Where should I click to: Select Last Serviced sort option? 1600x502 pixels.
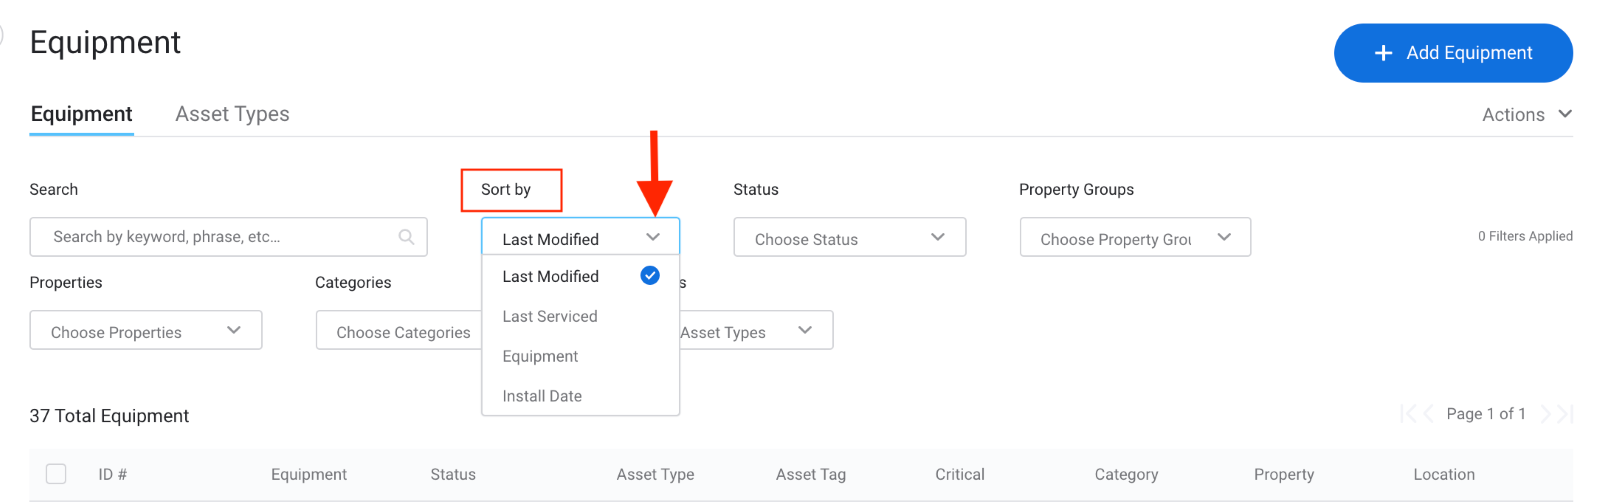pos(550,316)
